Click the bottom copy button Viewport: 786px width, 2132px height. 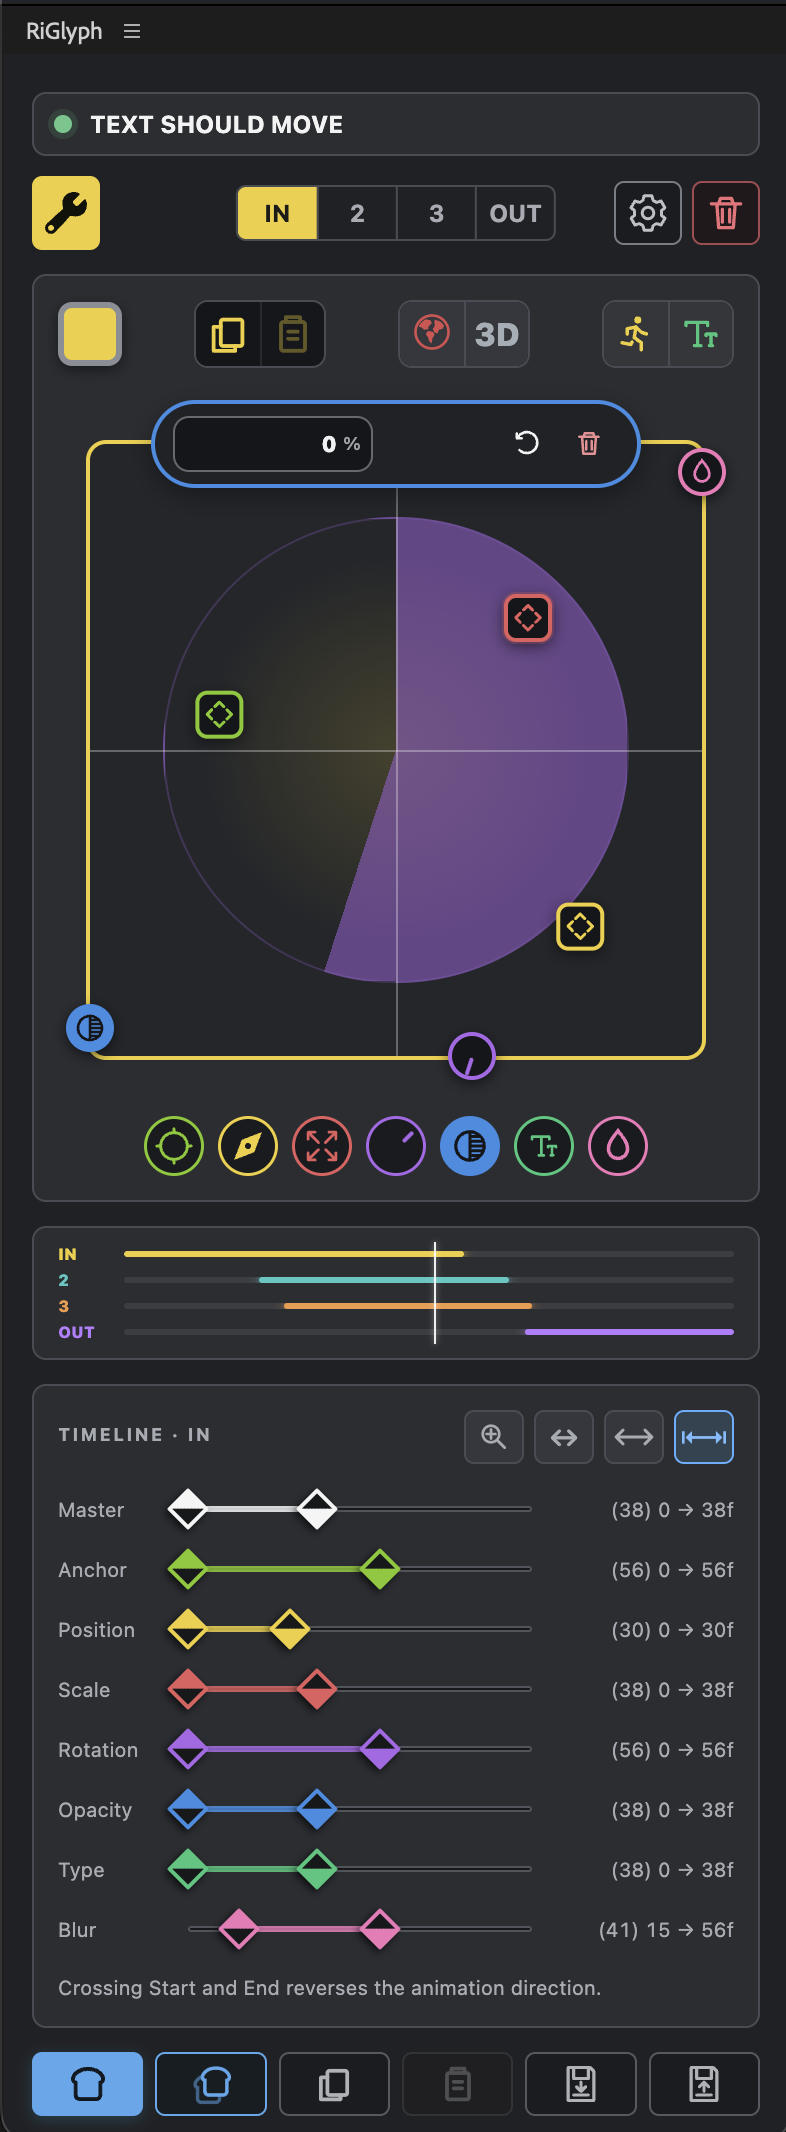coord(334,2084)
